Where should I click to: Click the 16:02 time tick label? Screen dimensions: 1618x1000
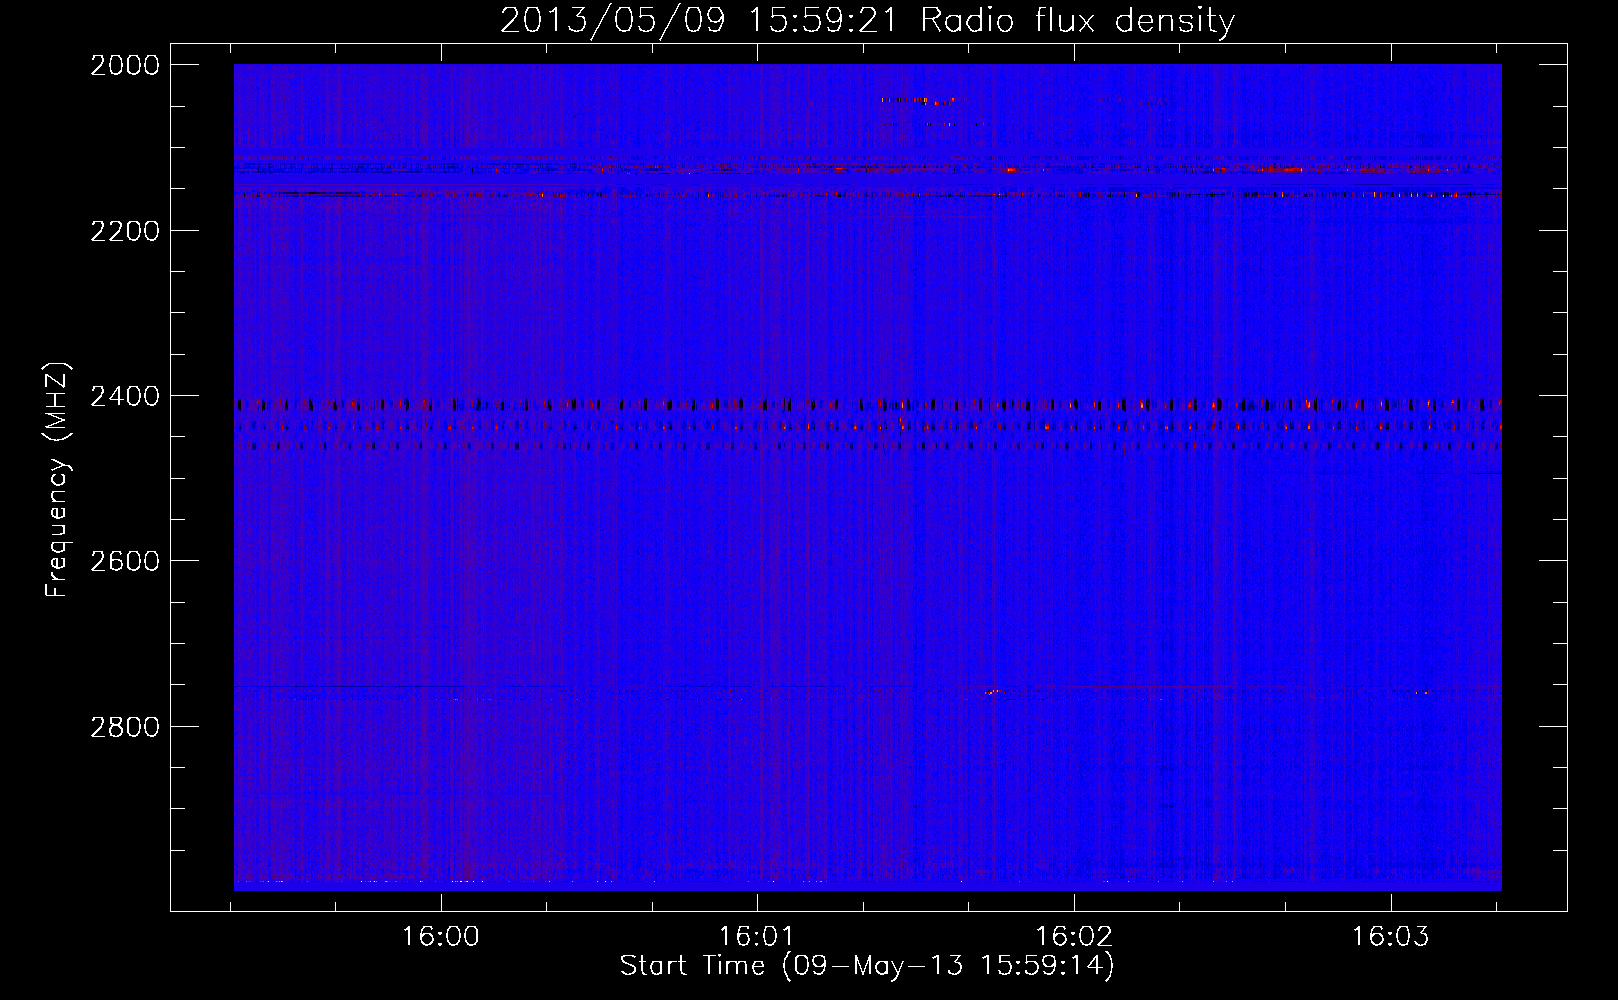(1074, 937)
